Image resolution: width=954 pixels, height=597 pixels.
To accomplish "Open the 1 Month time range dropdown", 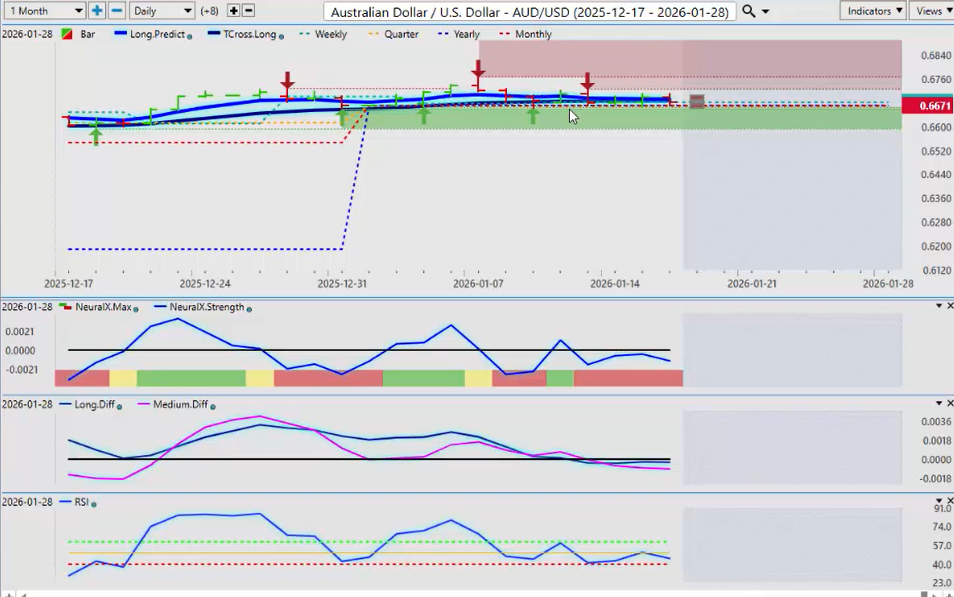I will click(x=44, y=10).
